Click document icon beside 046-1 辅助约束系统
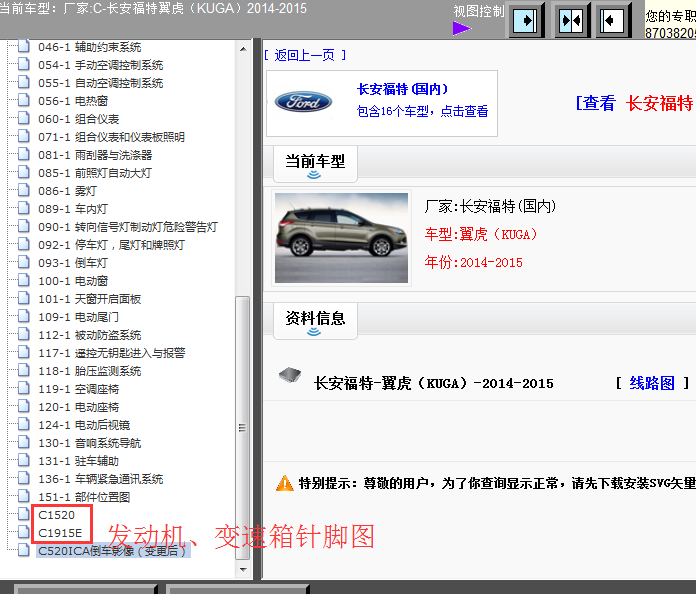 coord(24,46)
